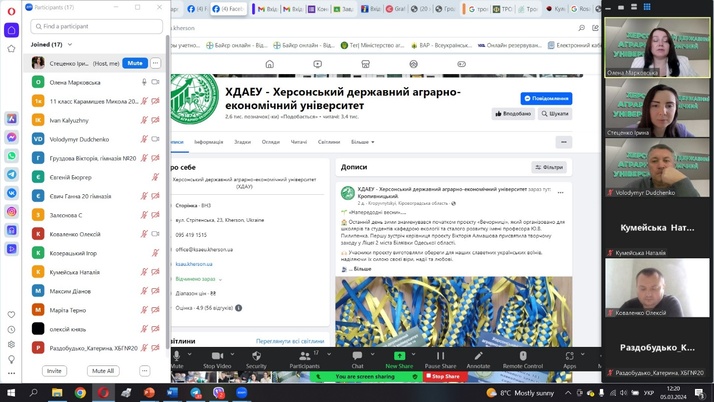
Task: Open ksau.kherson.ua website link
Action: tap(194, 264)
